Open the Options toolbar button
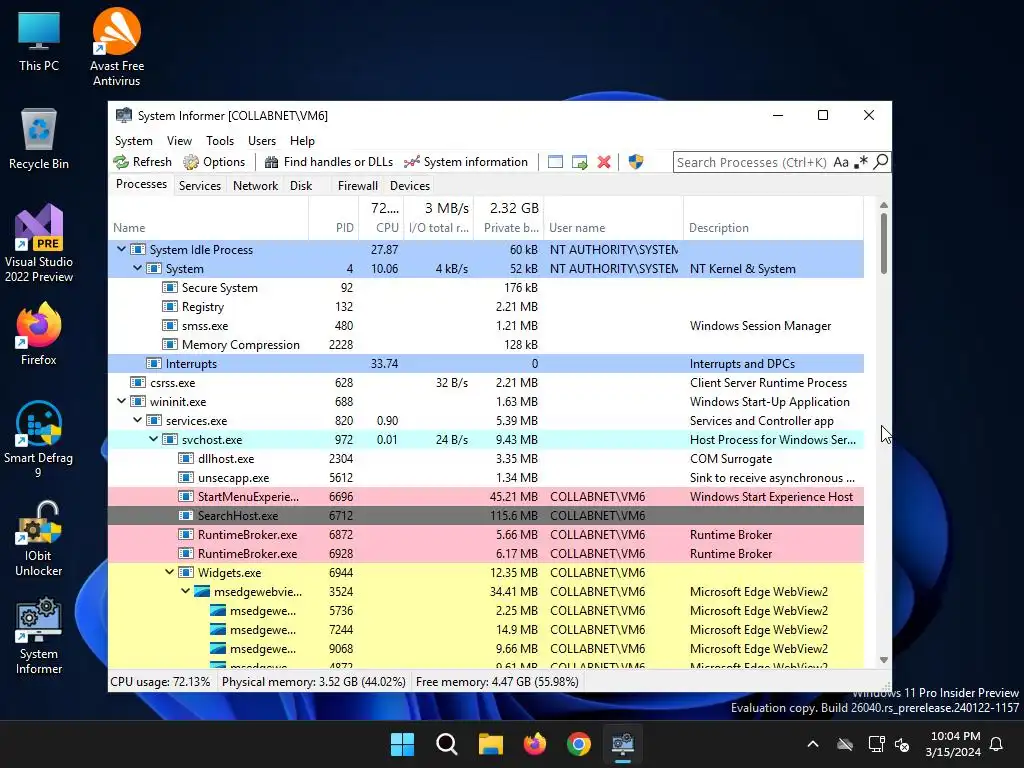Screen dimensions: 1024x768 (214, 162)
